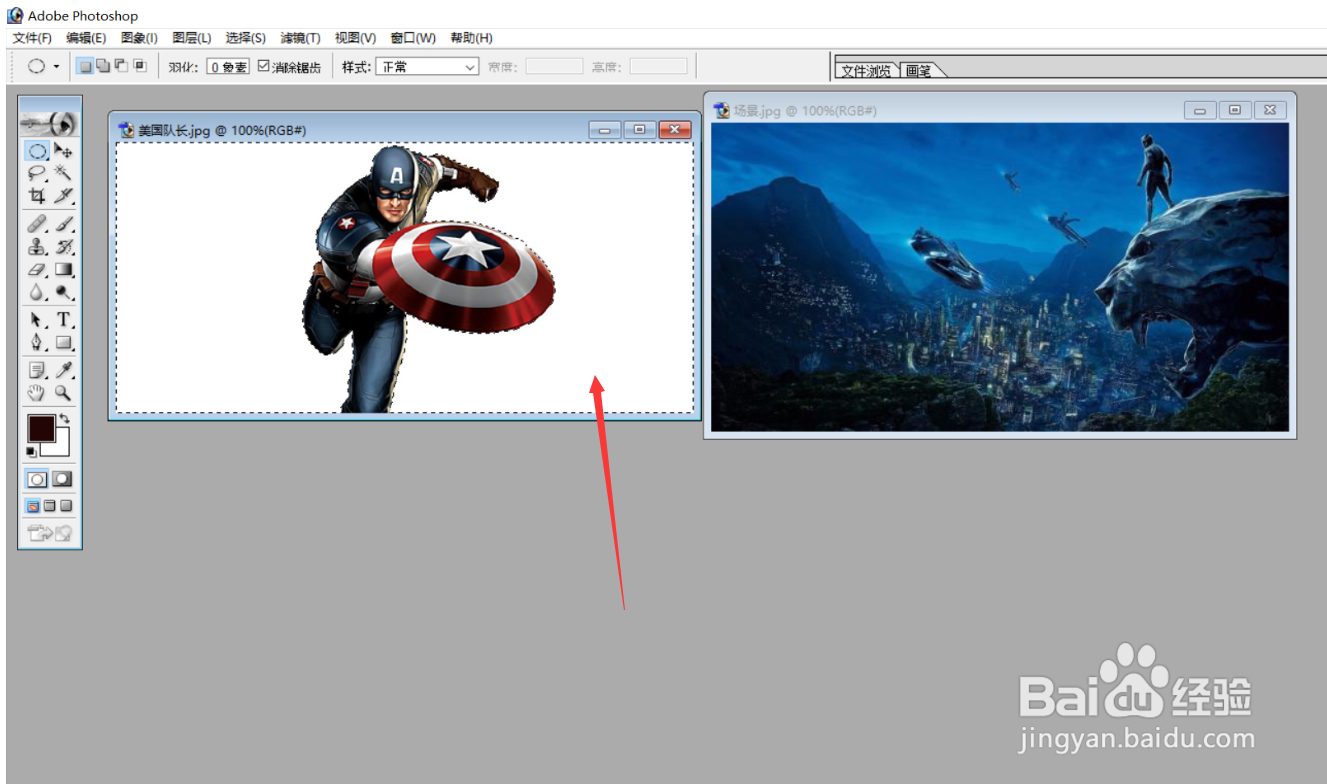Enable Intersect with Selection mode
Screen dimensions: 1327x784
(x=139, y=67)
